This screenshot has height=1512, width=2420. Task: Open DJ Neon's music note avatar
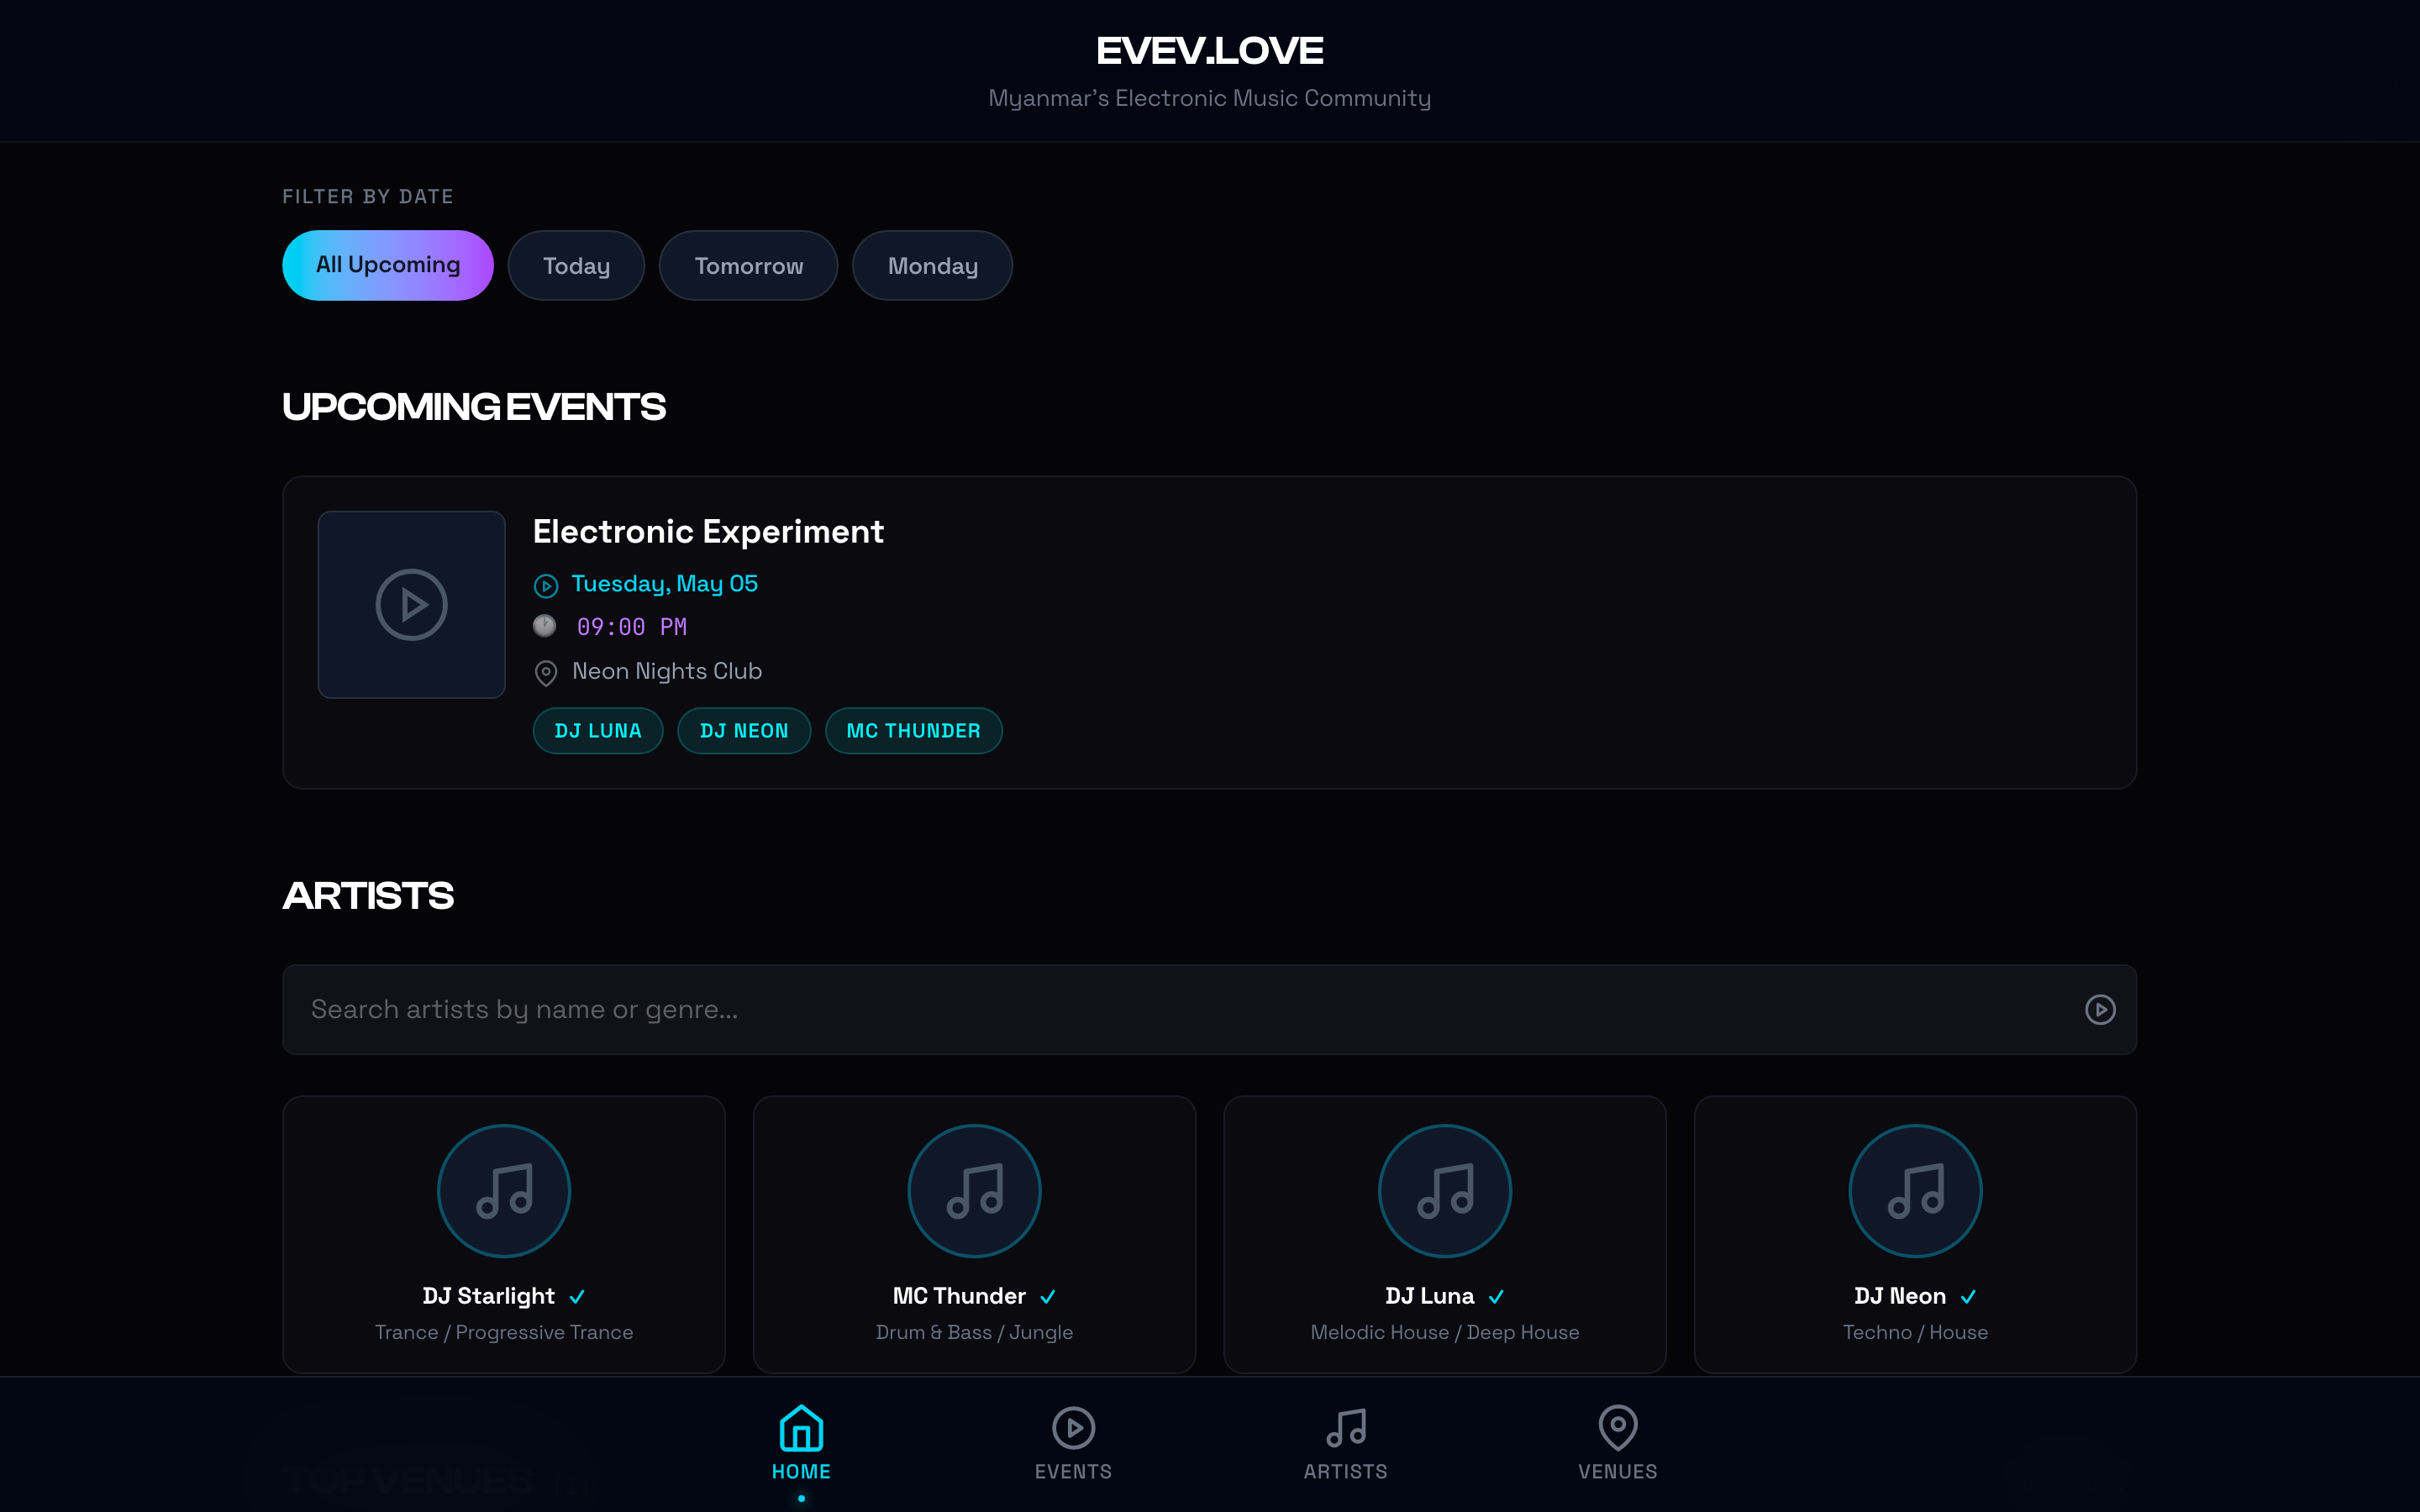click(1915, 1191)
